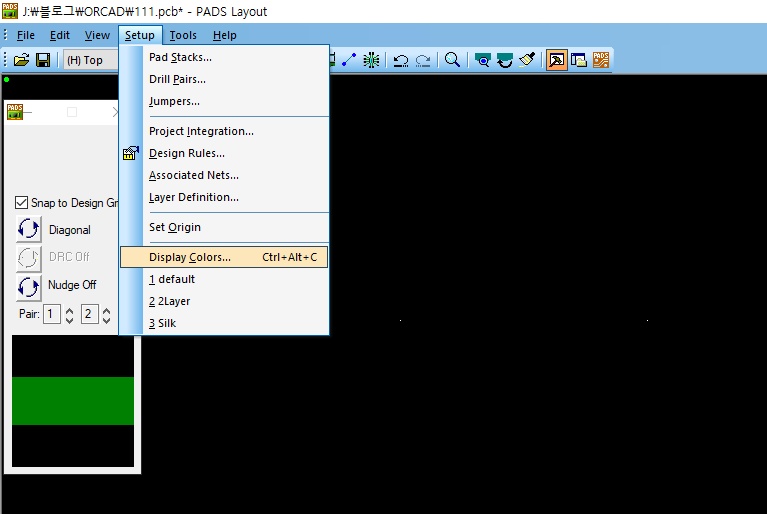Click the PADS Layout title bar icon
Image resolution: width=767 pixels, height=514 pixels.
click(x=10, y=11)
